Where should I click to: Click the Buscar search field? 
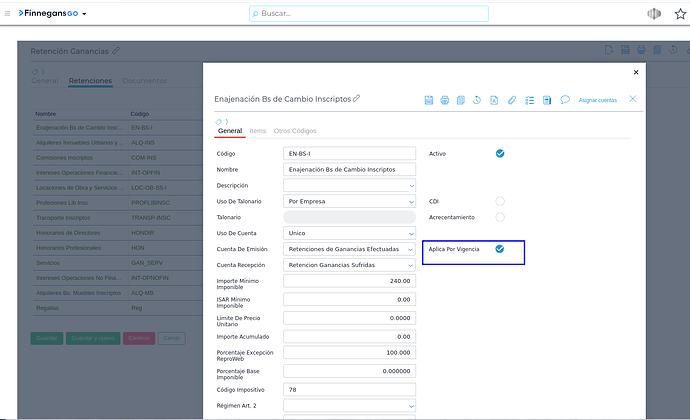click(369, 14)
